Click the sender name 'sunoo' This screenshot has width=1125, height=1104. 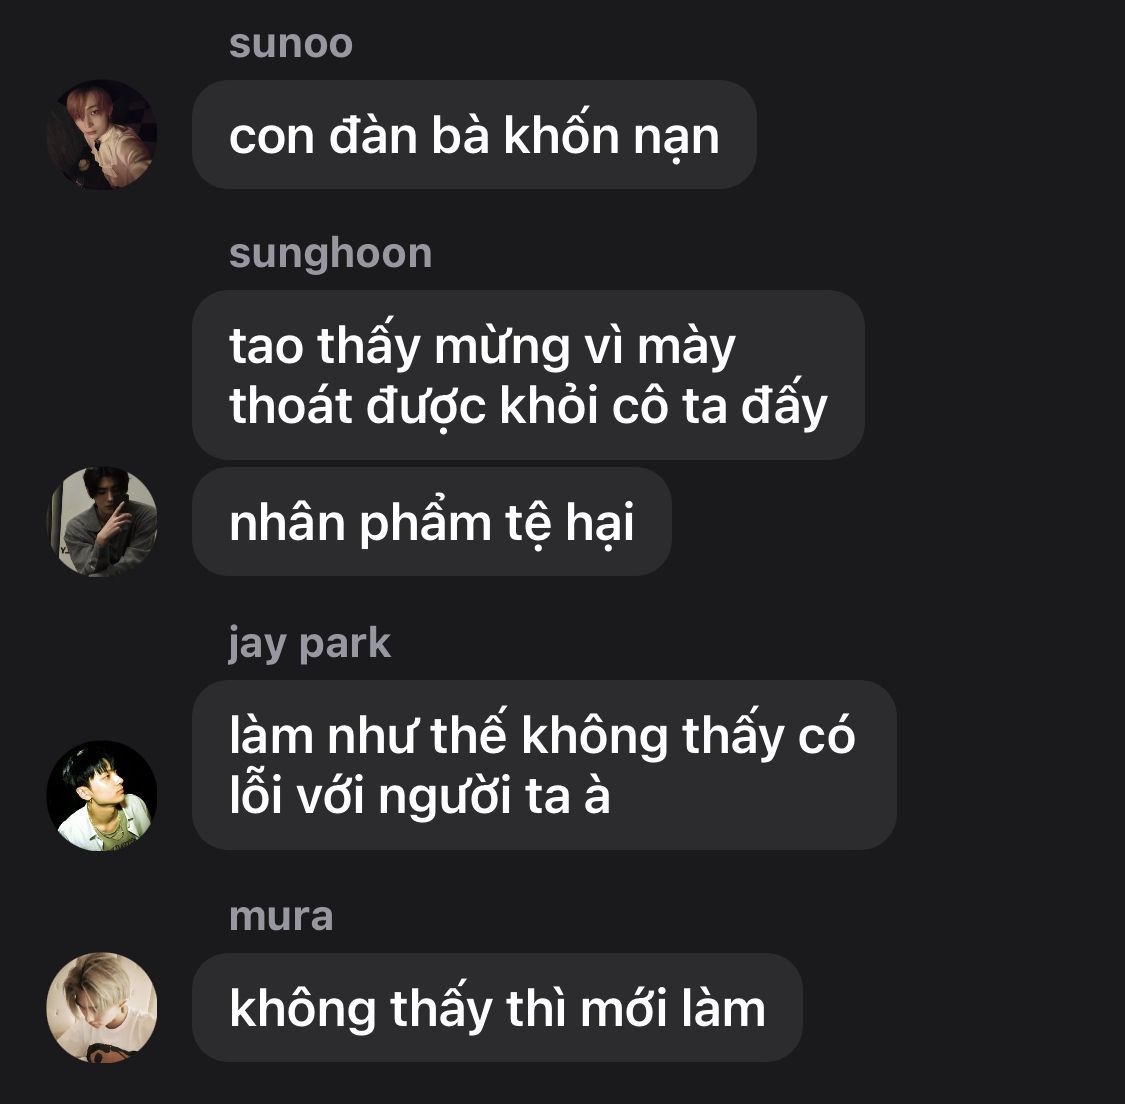click(291, 44)
